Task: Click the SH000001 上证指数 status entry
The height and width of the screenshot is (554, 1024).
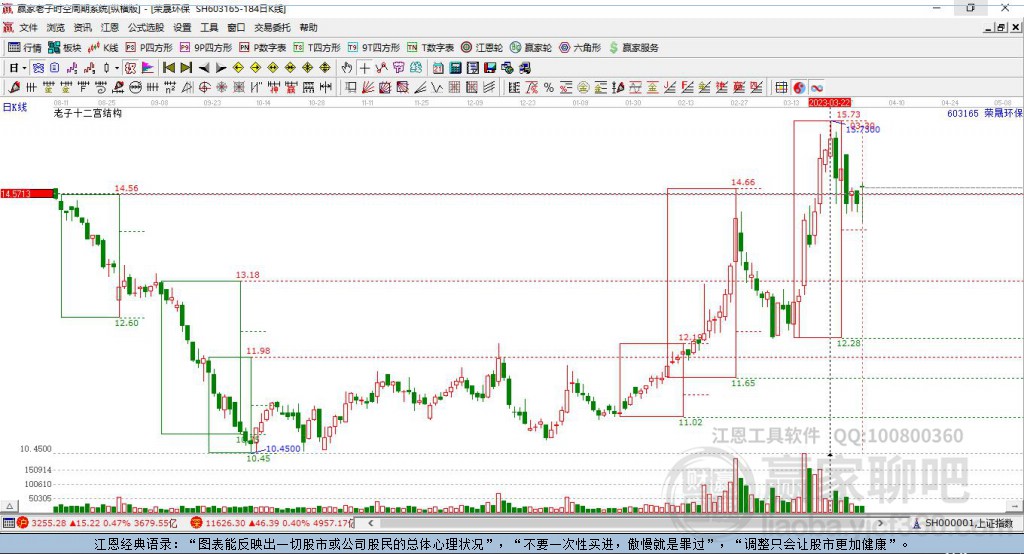Action: tap(963, 523)
